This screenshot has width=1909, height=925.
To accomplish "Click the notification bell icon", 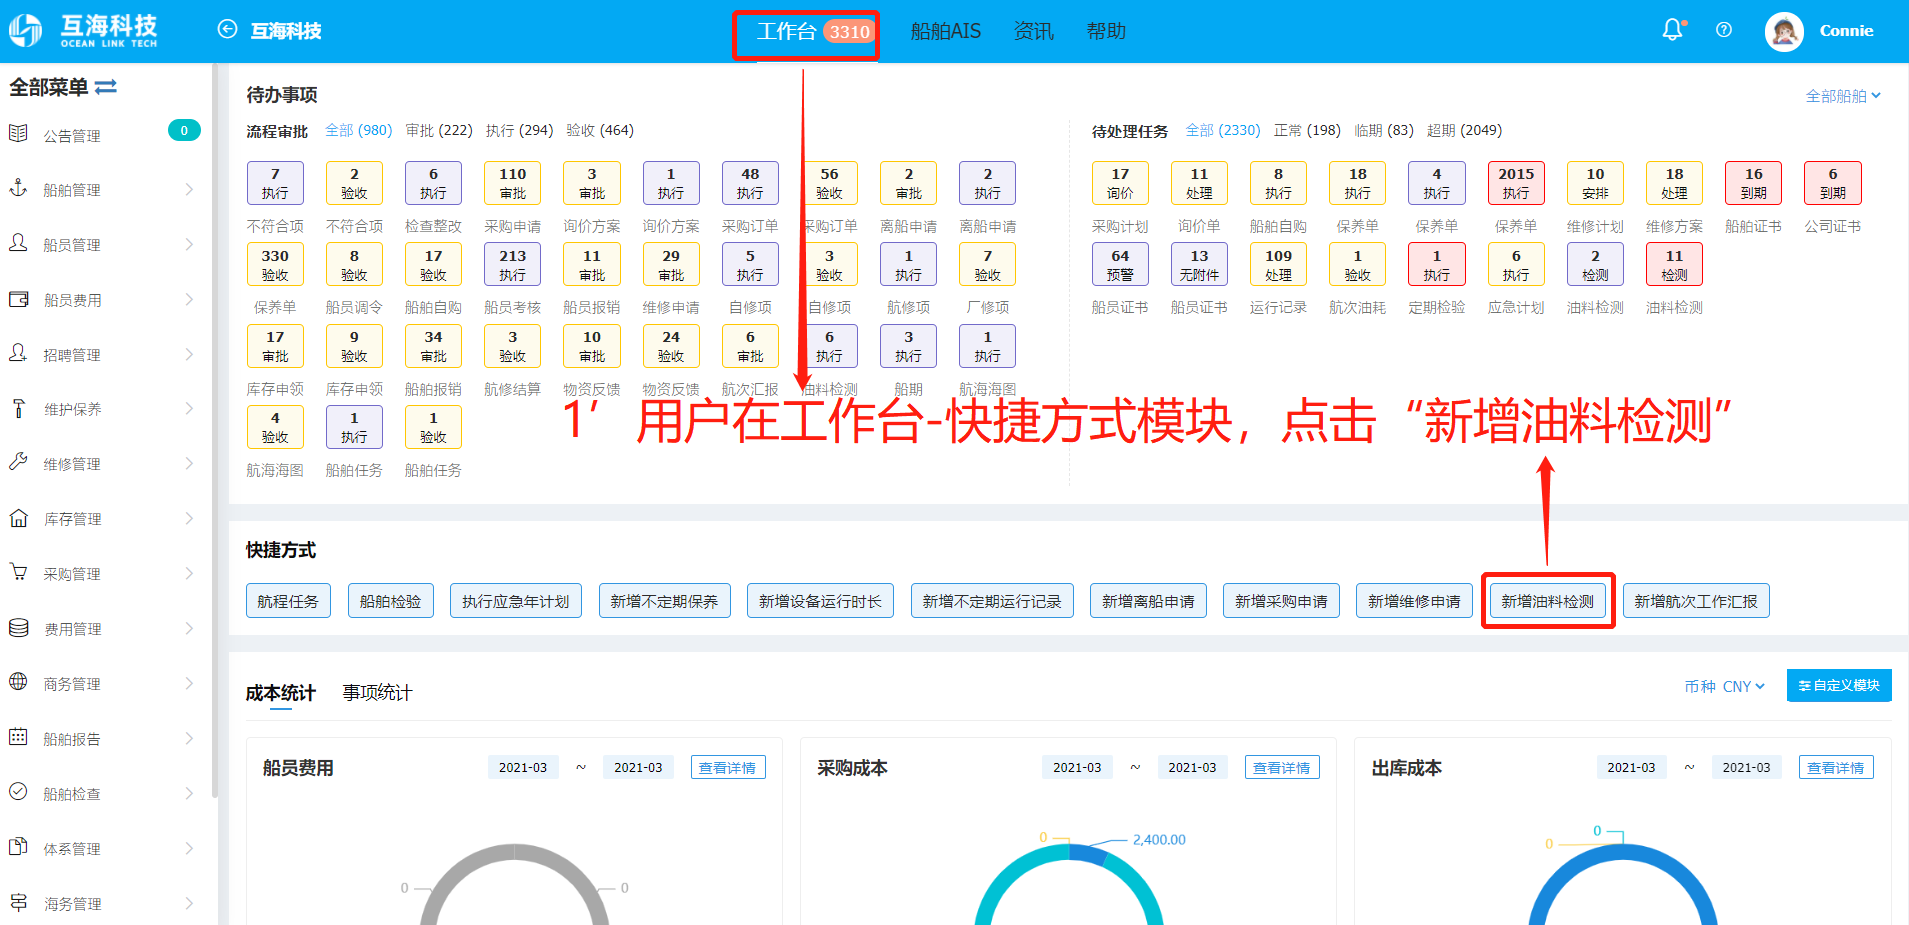I will 1673,30.
